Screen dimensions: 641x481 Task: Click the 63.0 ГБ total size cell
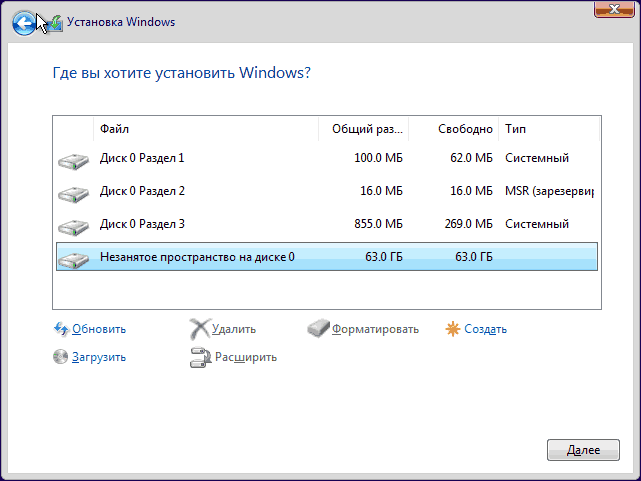click(x=384, y=257)
